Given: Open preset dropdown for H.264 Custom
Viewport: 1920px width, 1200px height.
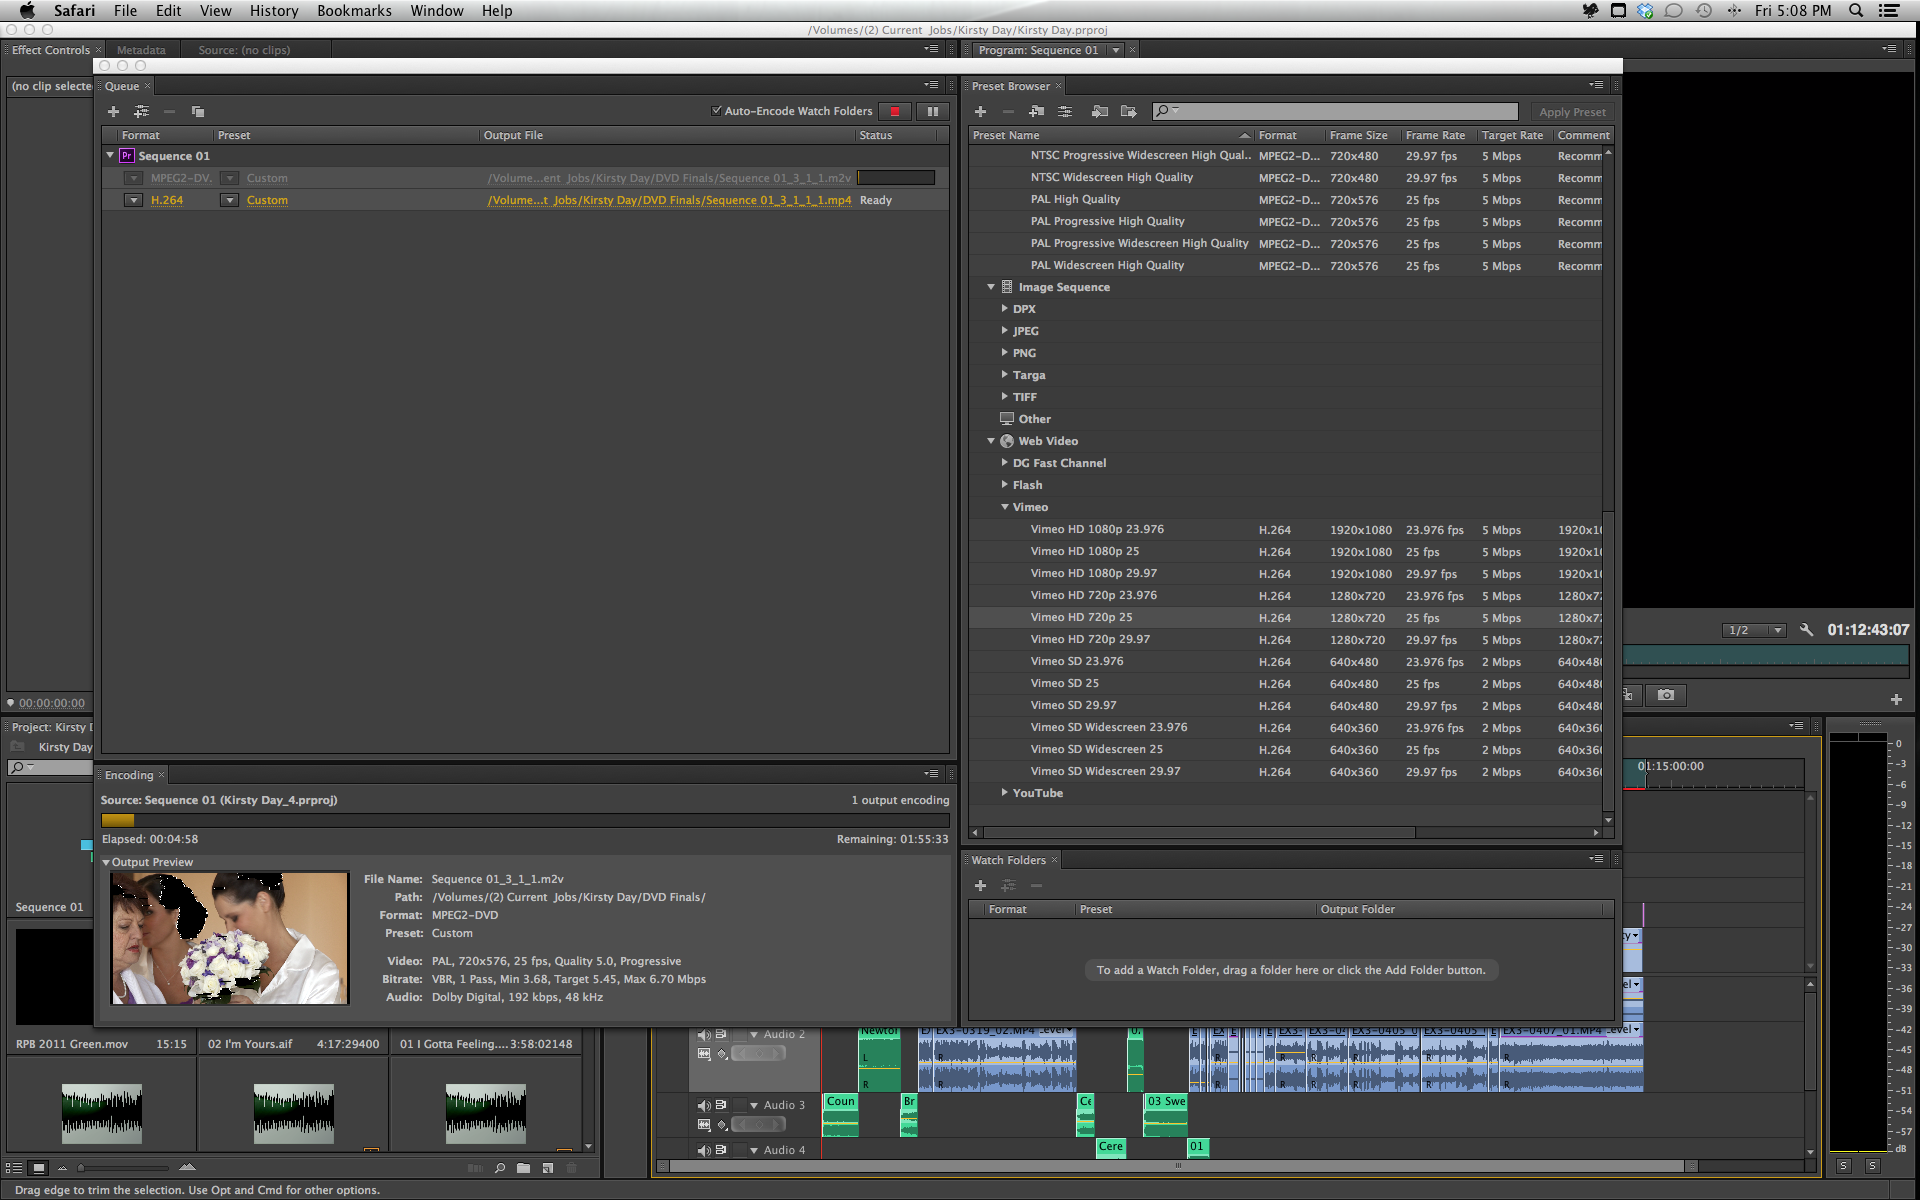Looking at the screenshot, I should pos(229,200).
